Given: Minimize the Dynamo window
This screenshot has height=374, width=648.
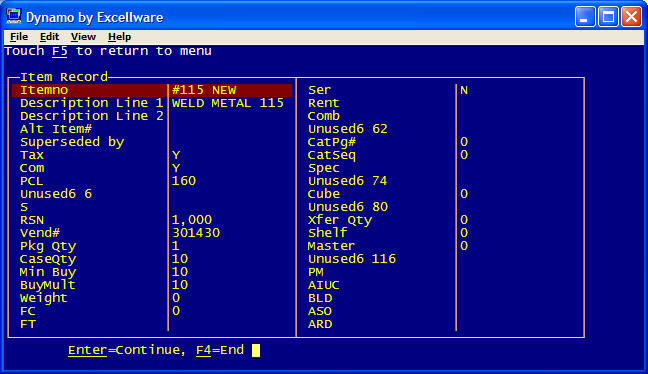Looking at the screenshot, I should (585, 17).
